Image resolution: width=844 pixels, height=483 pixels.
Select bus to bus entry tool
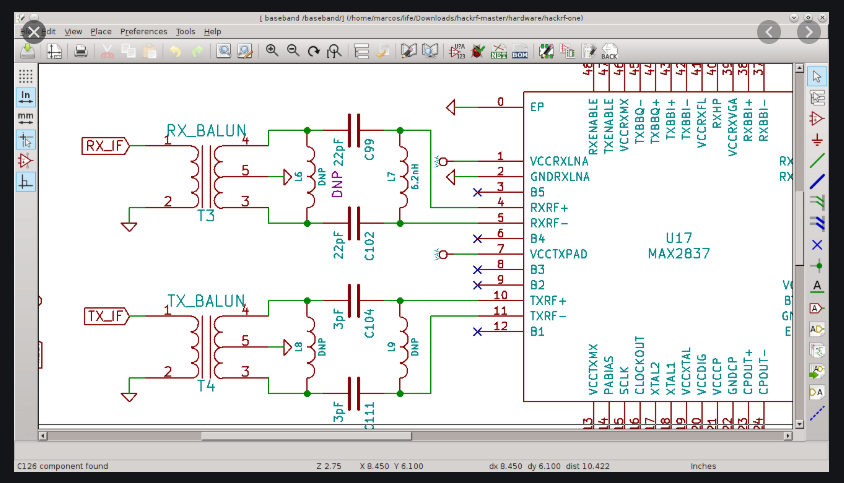point(817,223)
